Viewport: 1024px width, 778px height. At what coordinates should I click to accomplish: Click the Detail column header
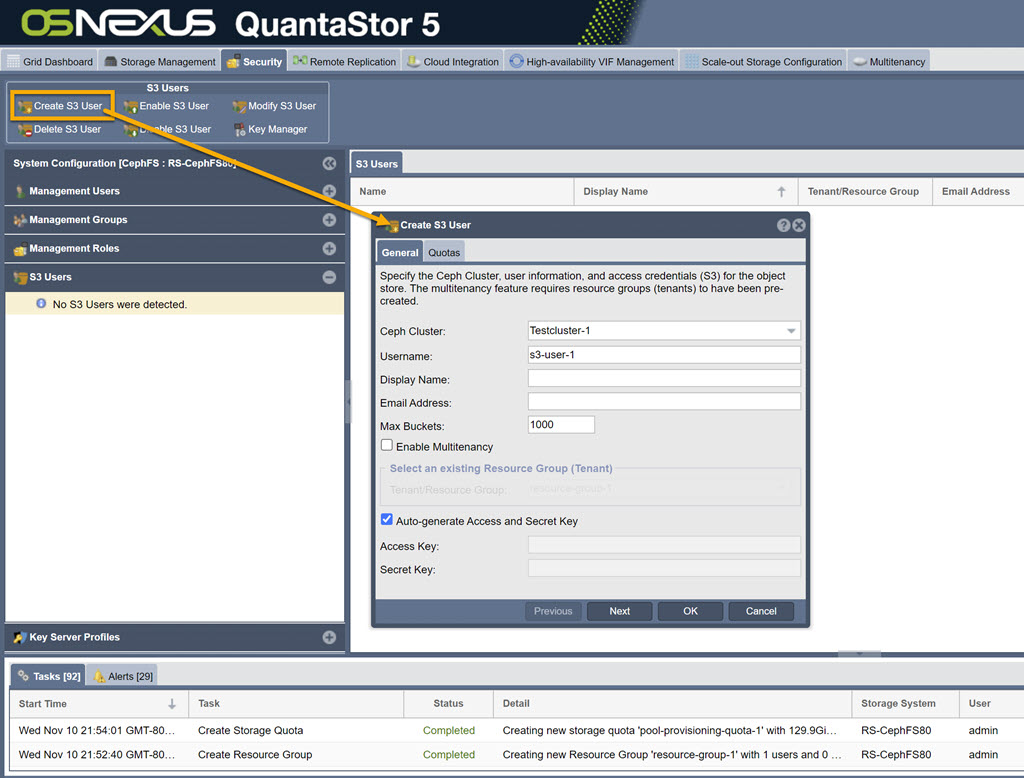pyautogui.click(x=672, y=704)
